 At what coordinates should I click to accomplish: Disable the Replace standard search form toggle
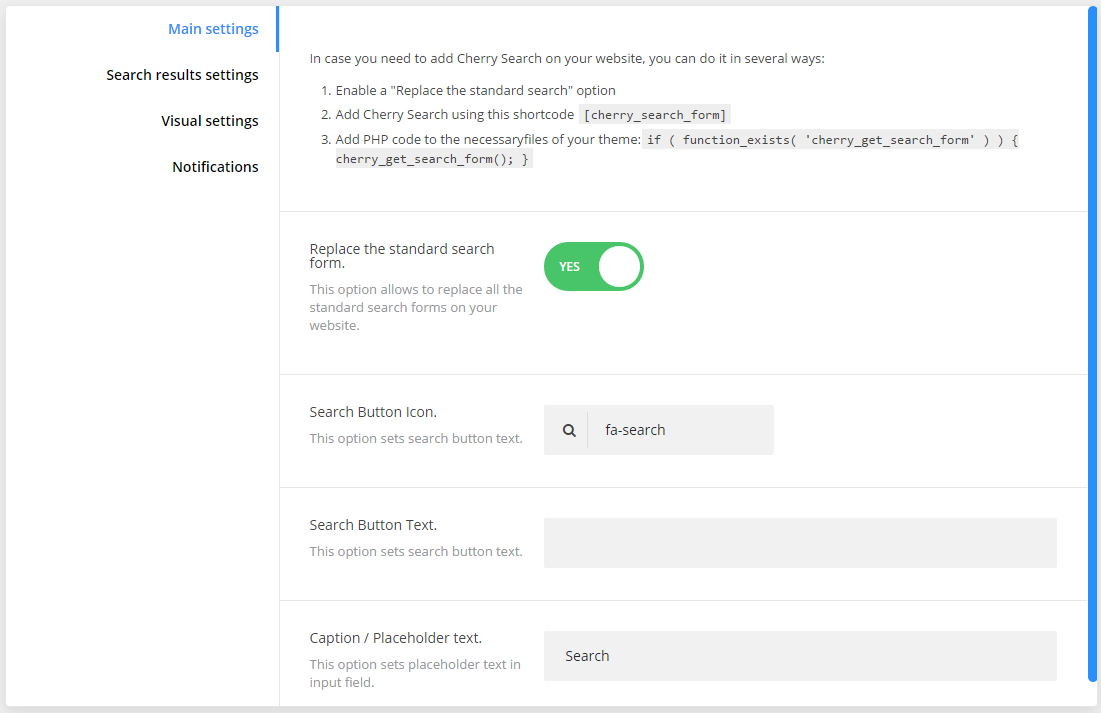click(593, 267)
